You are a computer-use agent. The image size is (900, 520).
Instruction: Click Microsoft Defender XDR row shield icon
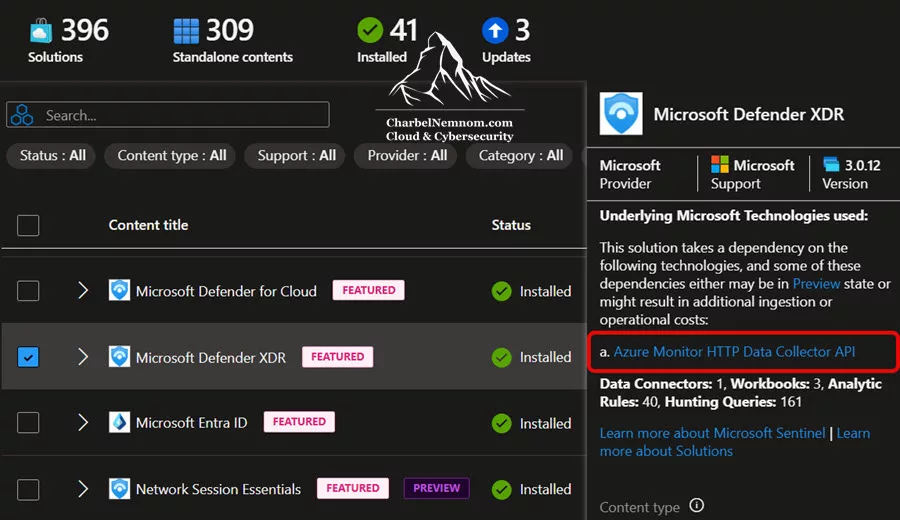coord(119,356)
